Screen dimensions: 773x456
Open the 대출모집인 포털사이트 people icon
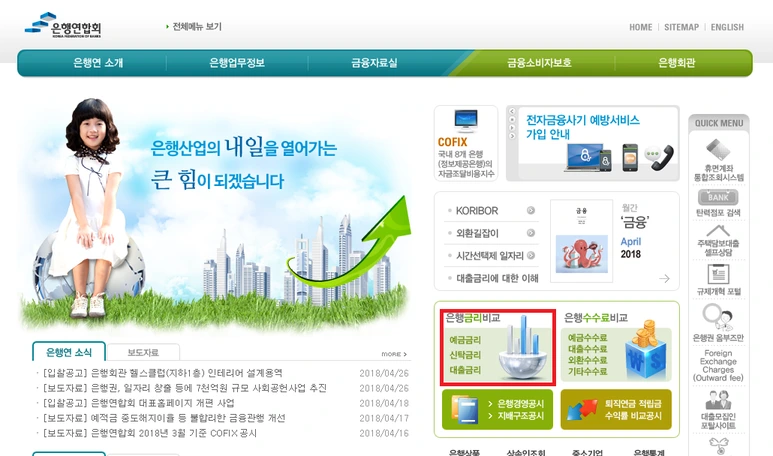(x=718, y=400)
